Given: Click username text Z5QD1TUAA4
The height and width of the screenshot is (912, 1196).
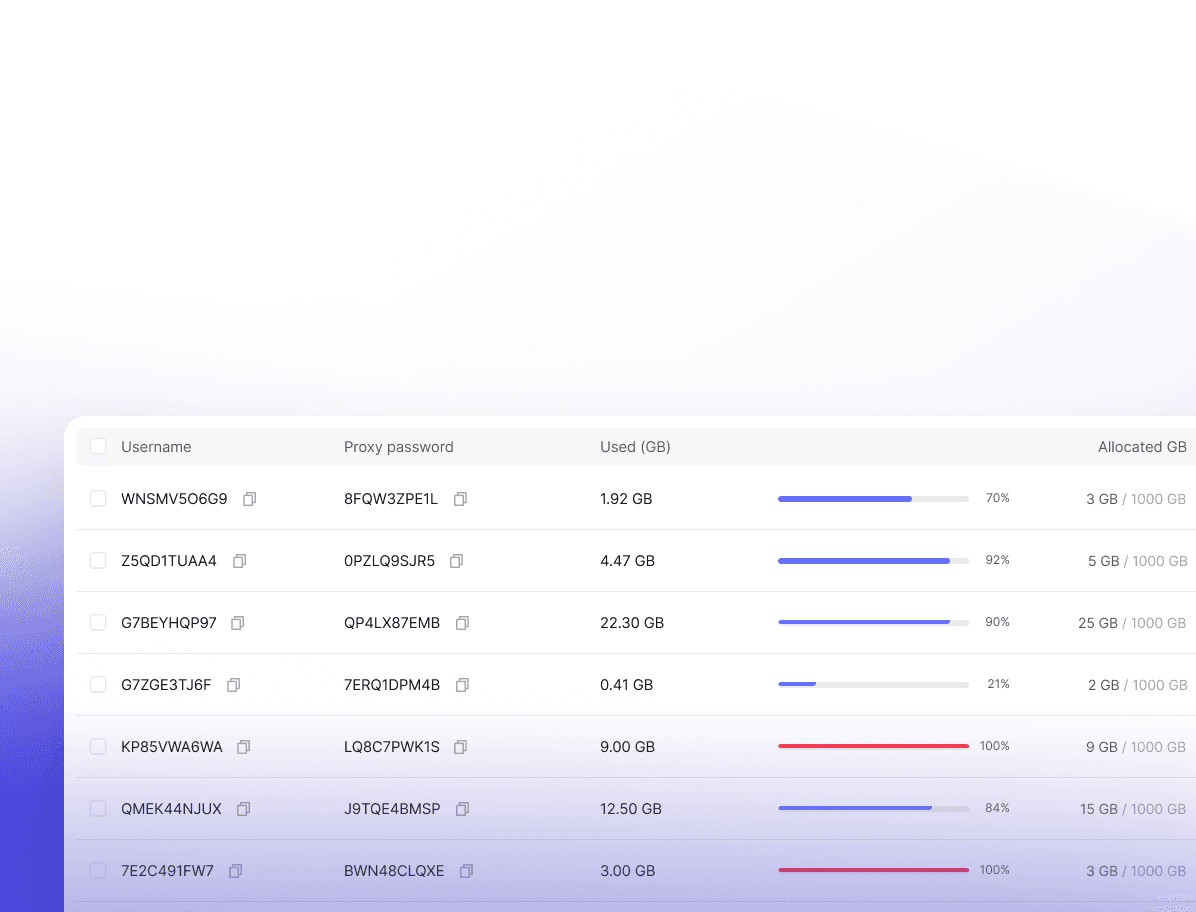Looking at the screenshot, I should (169, 561).
